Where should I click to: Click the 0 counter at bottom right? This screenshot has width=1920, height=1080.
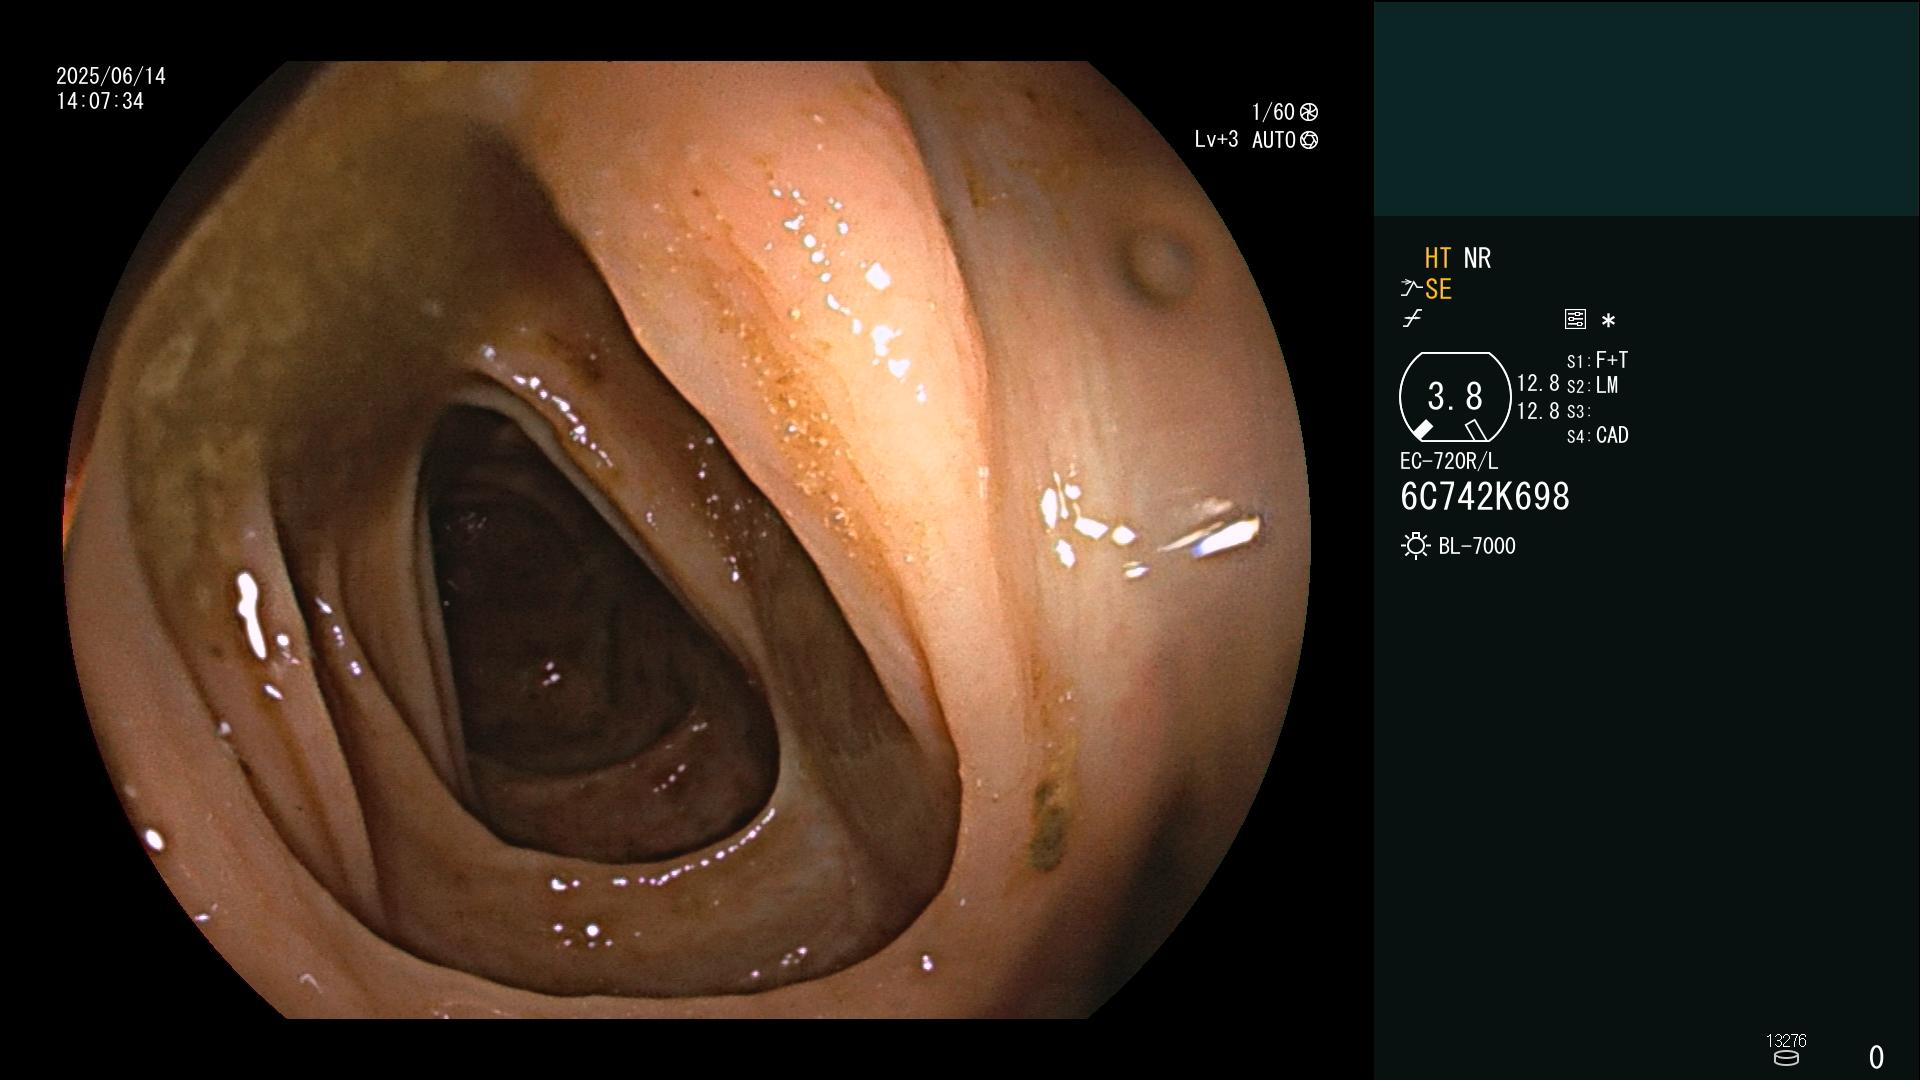point(1876,1057)
